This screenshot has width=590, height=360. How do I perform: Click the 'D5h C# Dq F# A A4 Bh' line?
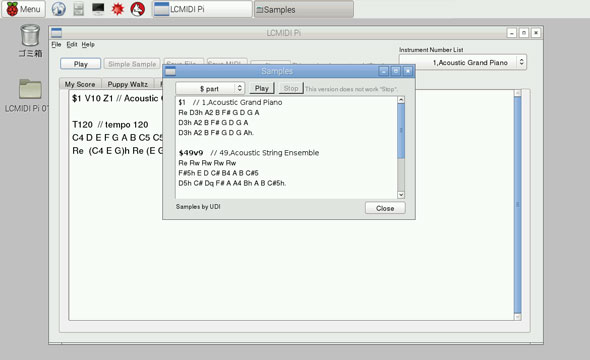pos(232,183)
